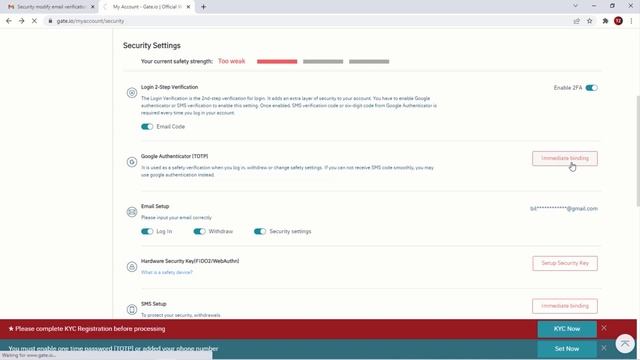Stop loading the page
Viewport: 640px width, 360px height.
coord(34,21)
